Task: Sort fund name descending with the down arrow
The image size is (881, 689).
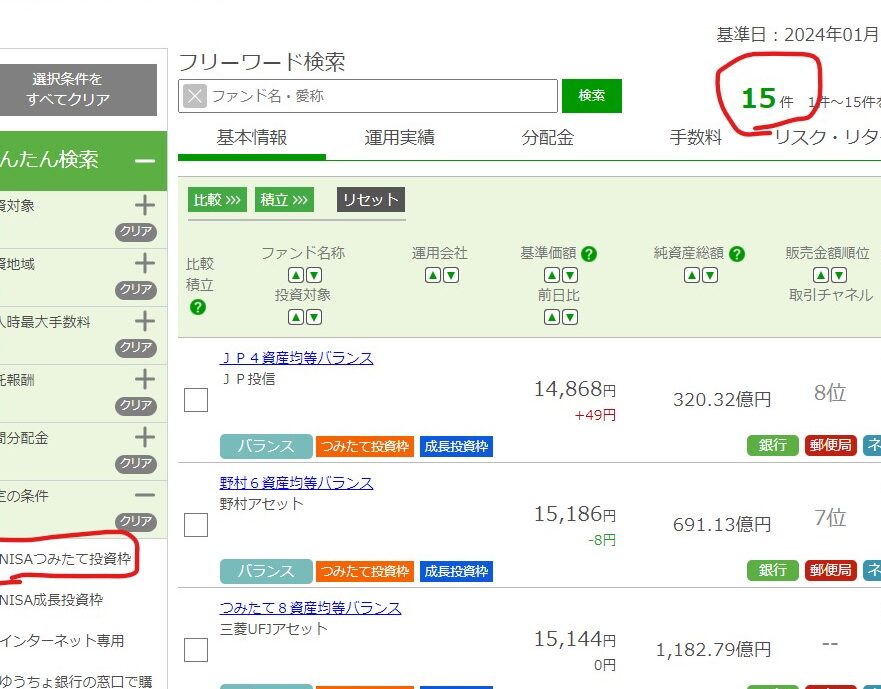Action: coord(314,275)
